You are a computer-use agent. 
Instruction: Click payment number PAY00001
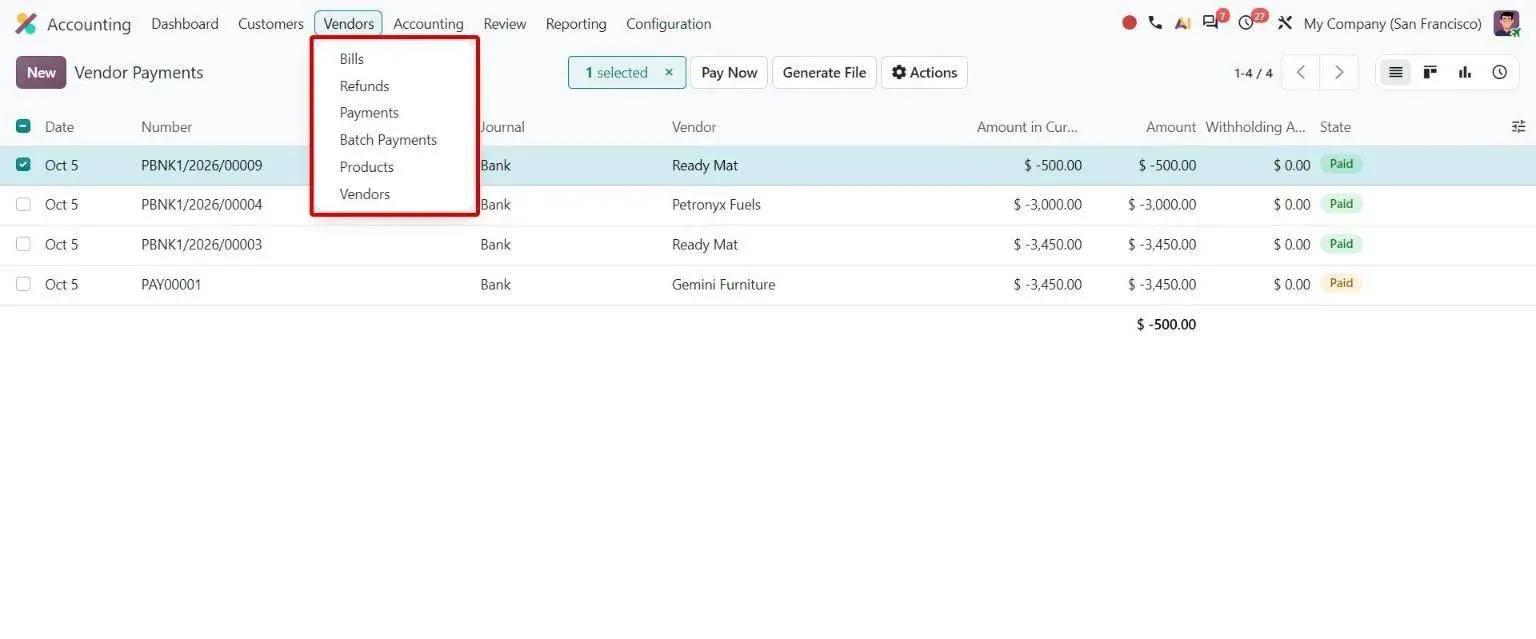tap(171, 284)
